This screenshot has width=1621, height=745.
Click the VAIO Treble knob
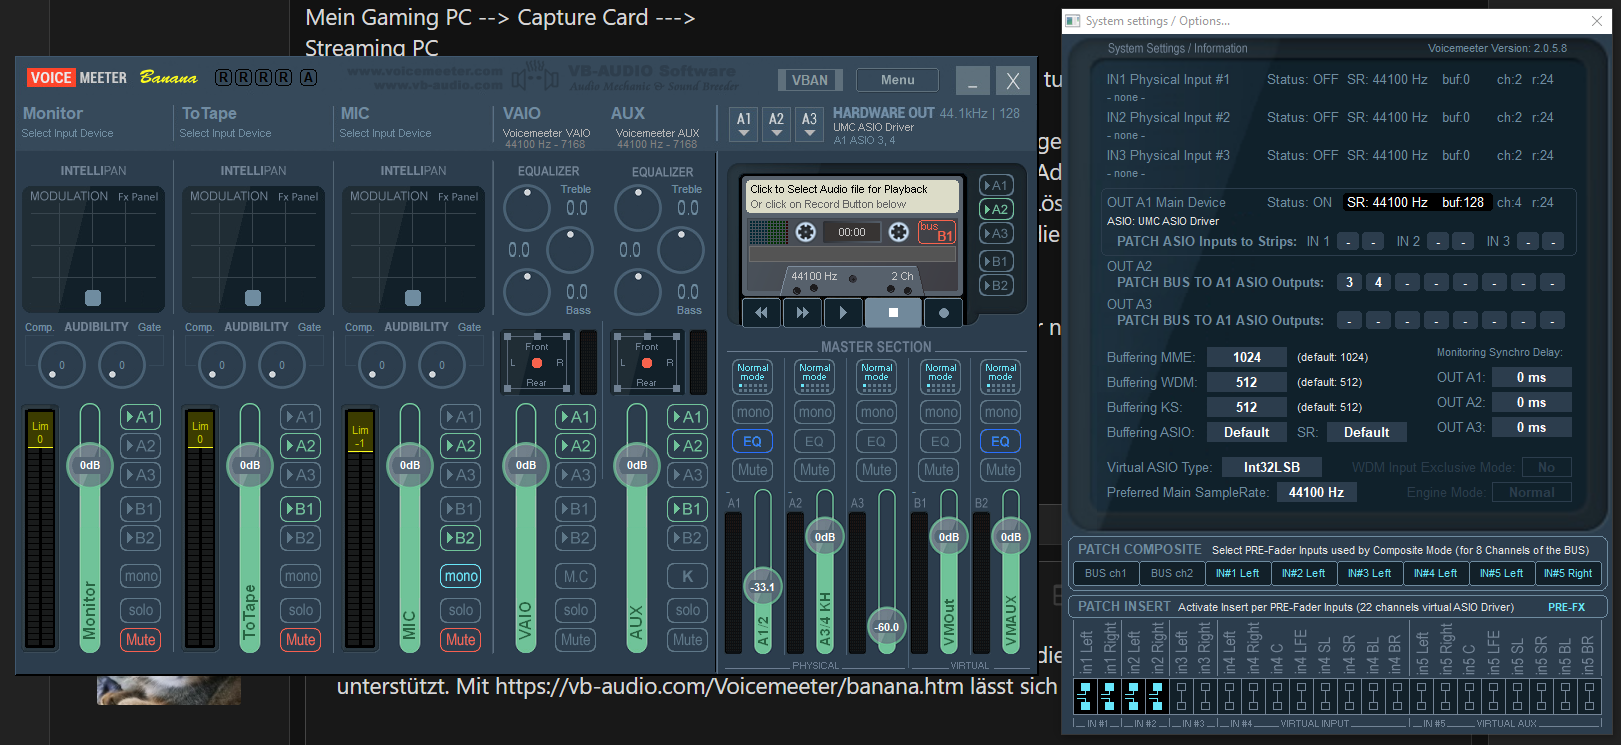526,208
